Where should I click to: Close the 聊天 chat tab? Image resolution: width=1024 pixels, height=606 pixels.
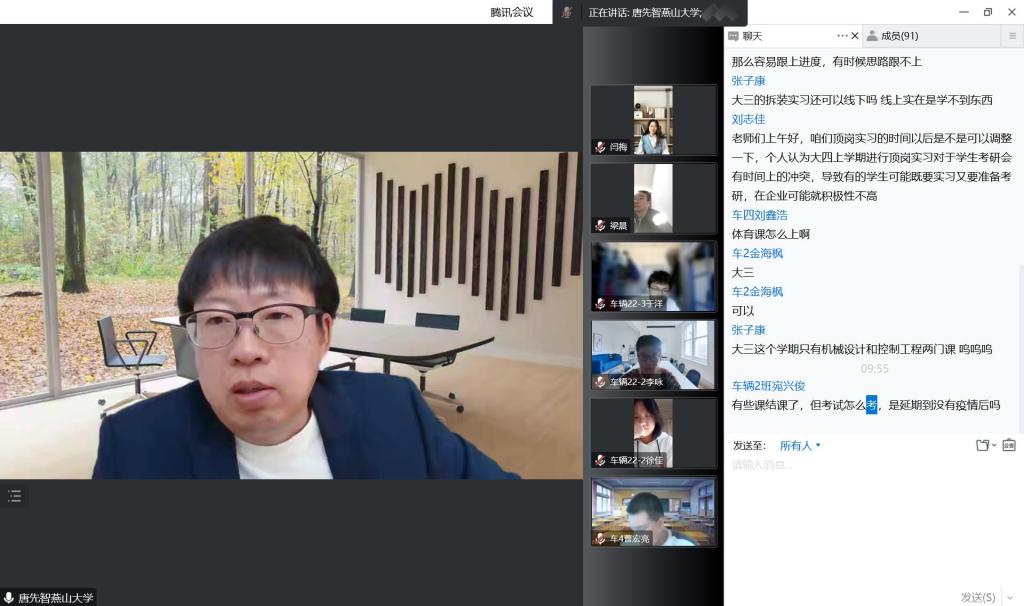pyautogui.click(x=855, y=36)
